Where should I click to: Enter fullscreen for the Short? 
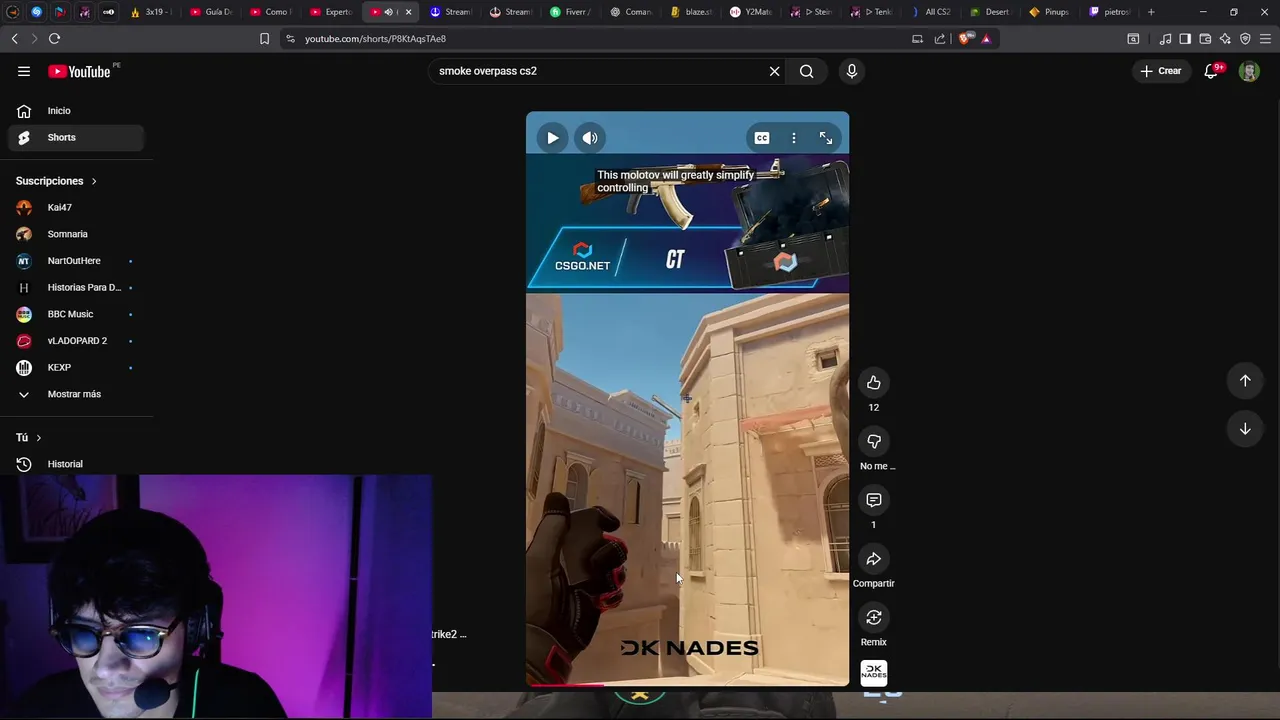[826, 138]
